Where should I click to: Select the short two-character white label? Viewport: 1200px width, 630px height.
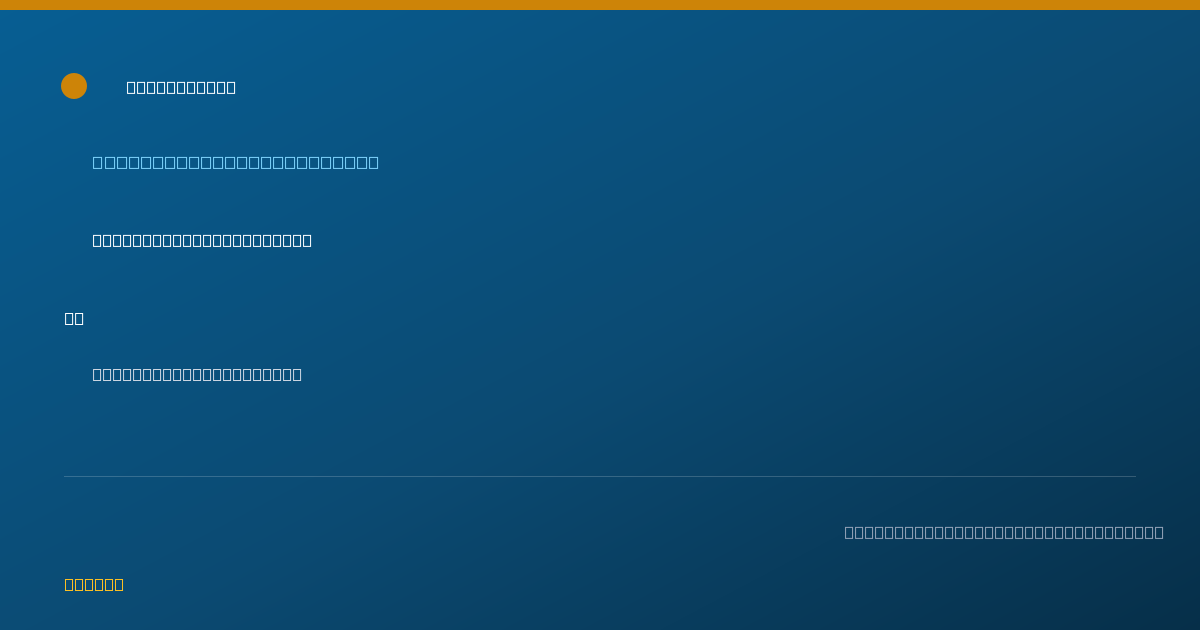[x=74, y=318]
